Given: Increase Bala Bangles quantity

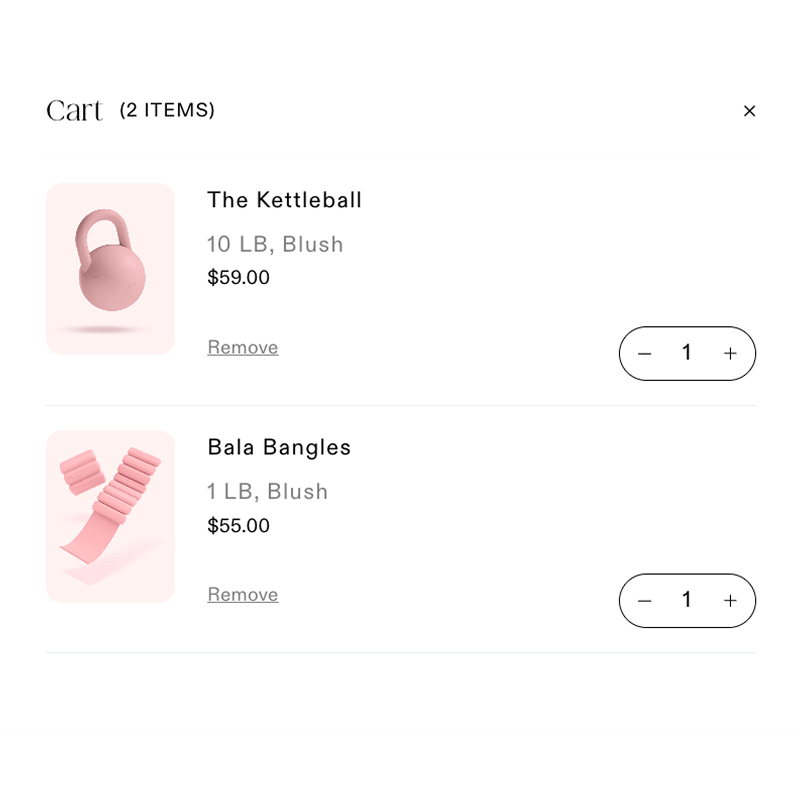Looking at the screenshot, I should pyautogui.click(x=730, y=601).
